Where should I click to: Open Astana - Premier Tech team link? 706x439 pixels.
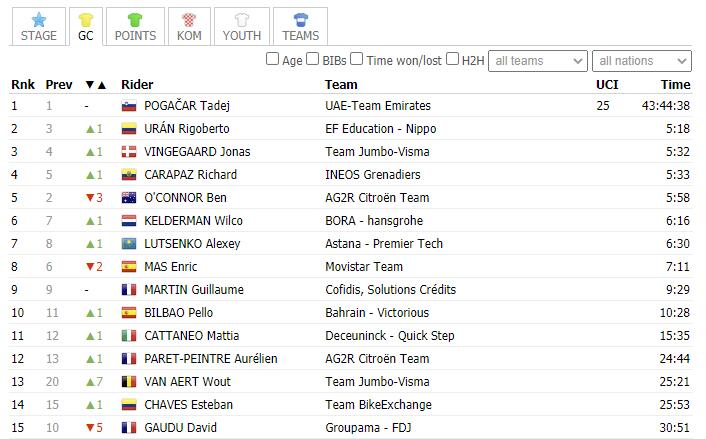point(384,244)
